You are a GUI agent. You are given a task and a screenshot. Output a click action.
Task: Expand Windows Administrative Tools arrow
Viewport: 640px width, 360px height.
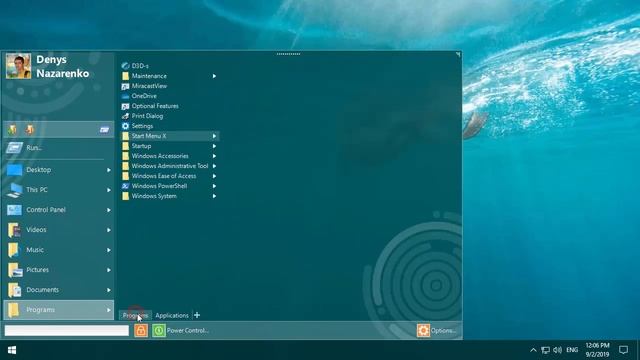click(214, 166)
